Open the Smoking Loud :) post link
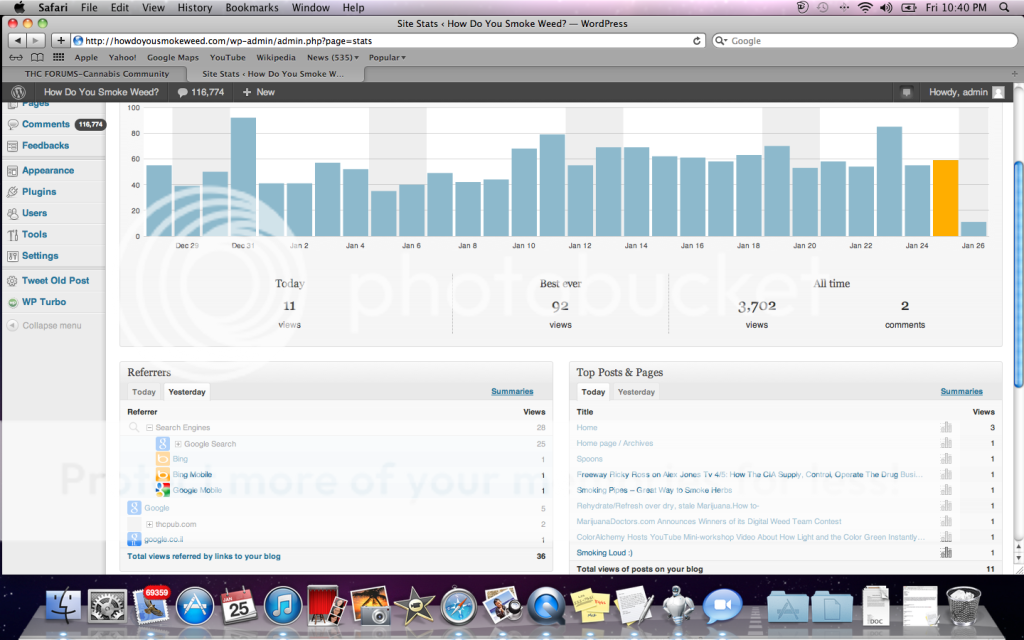 (604, 552)
